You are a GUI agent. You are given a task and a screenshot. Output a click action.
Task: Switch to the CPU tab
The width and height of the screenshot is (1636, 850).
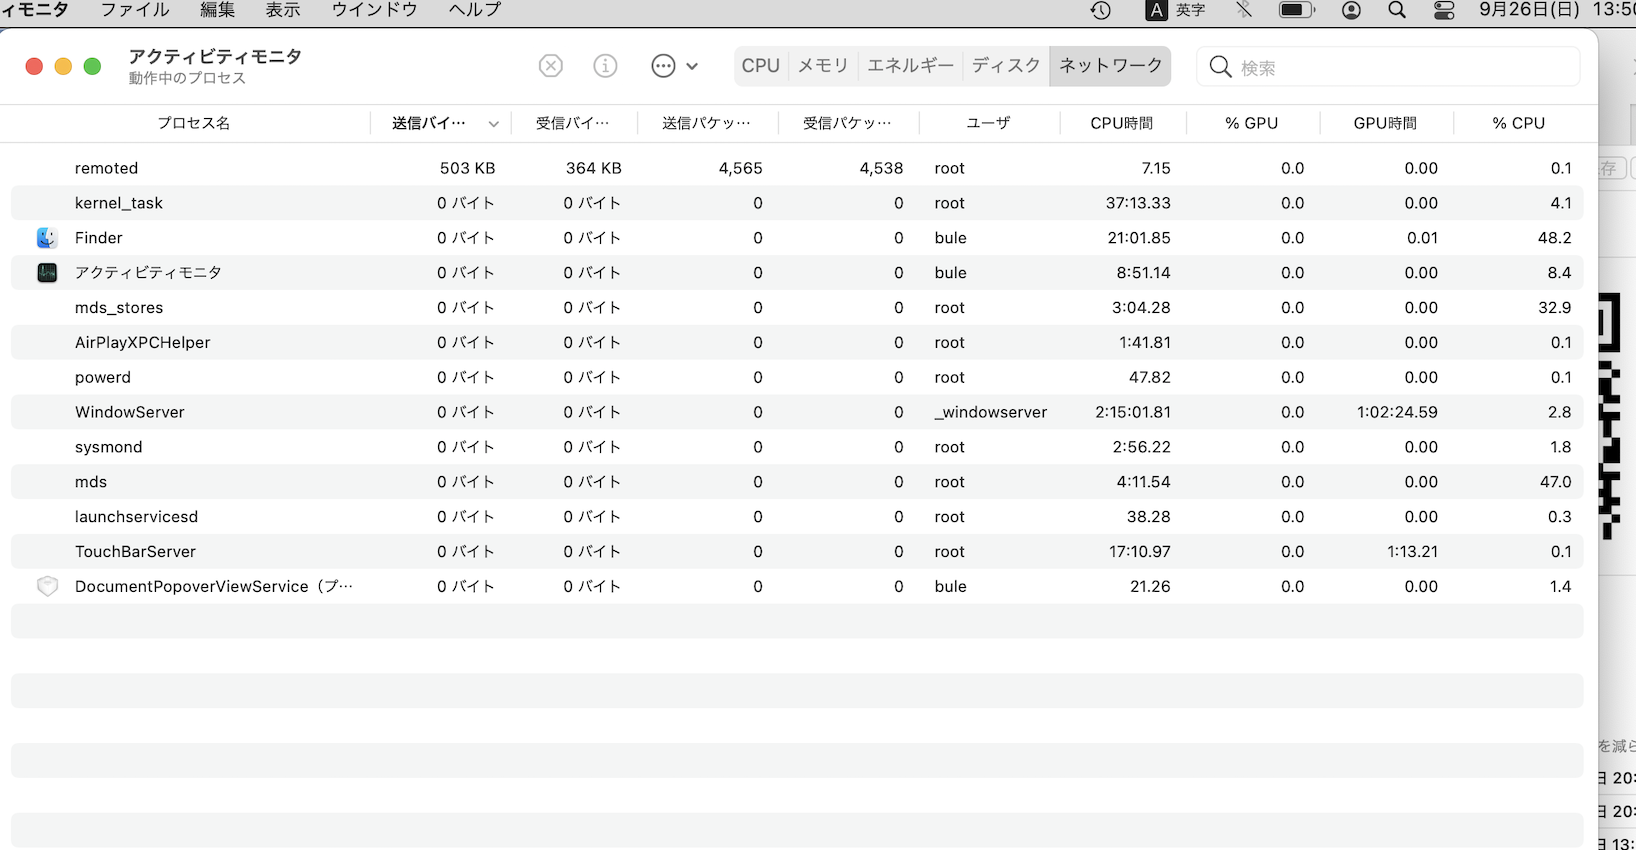(x=761, y=66)
